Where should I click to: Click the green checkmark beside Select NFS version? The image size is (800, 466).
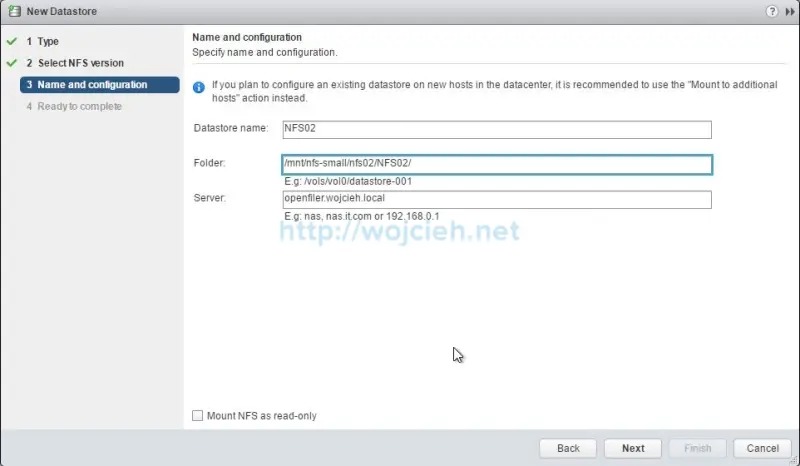(12, 63)
